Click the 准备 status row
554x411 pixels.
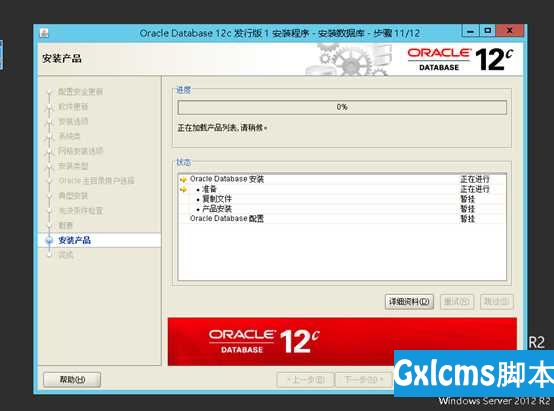point(342,189)
